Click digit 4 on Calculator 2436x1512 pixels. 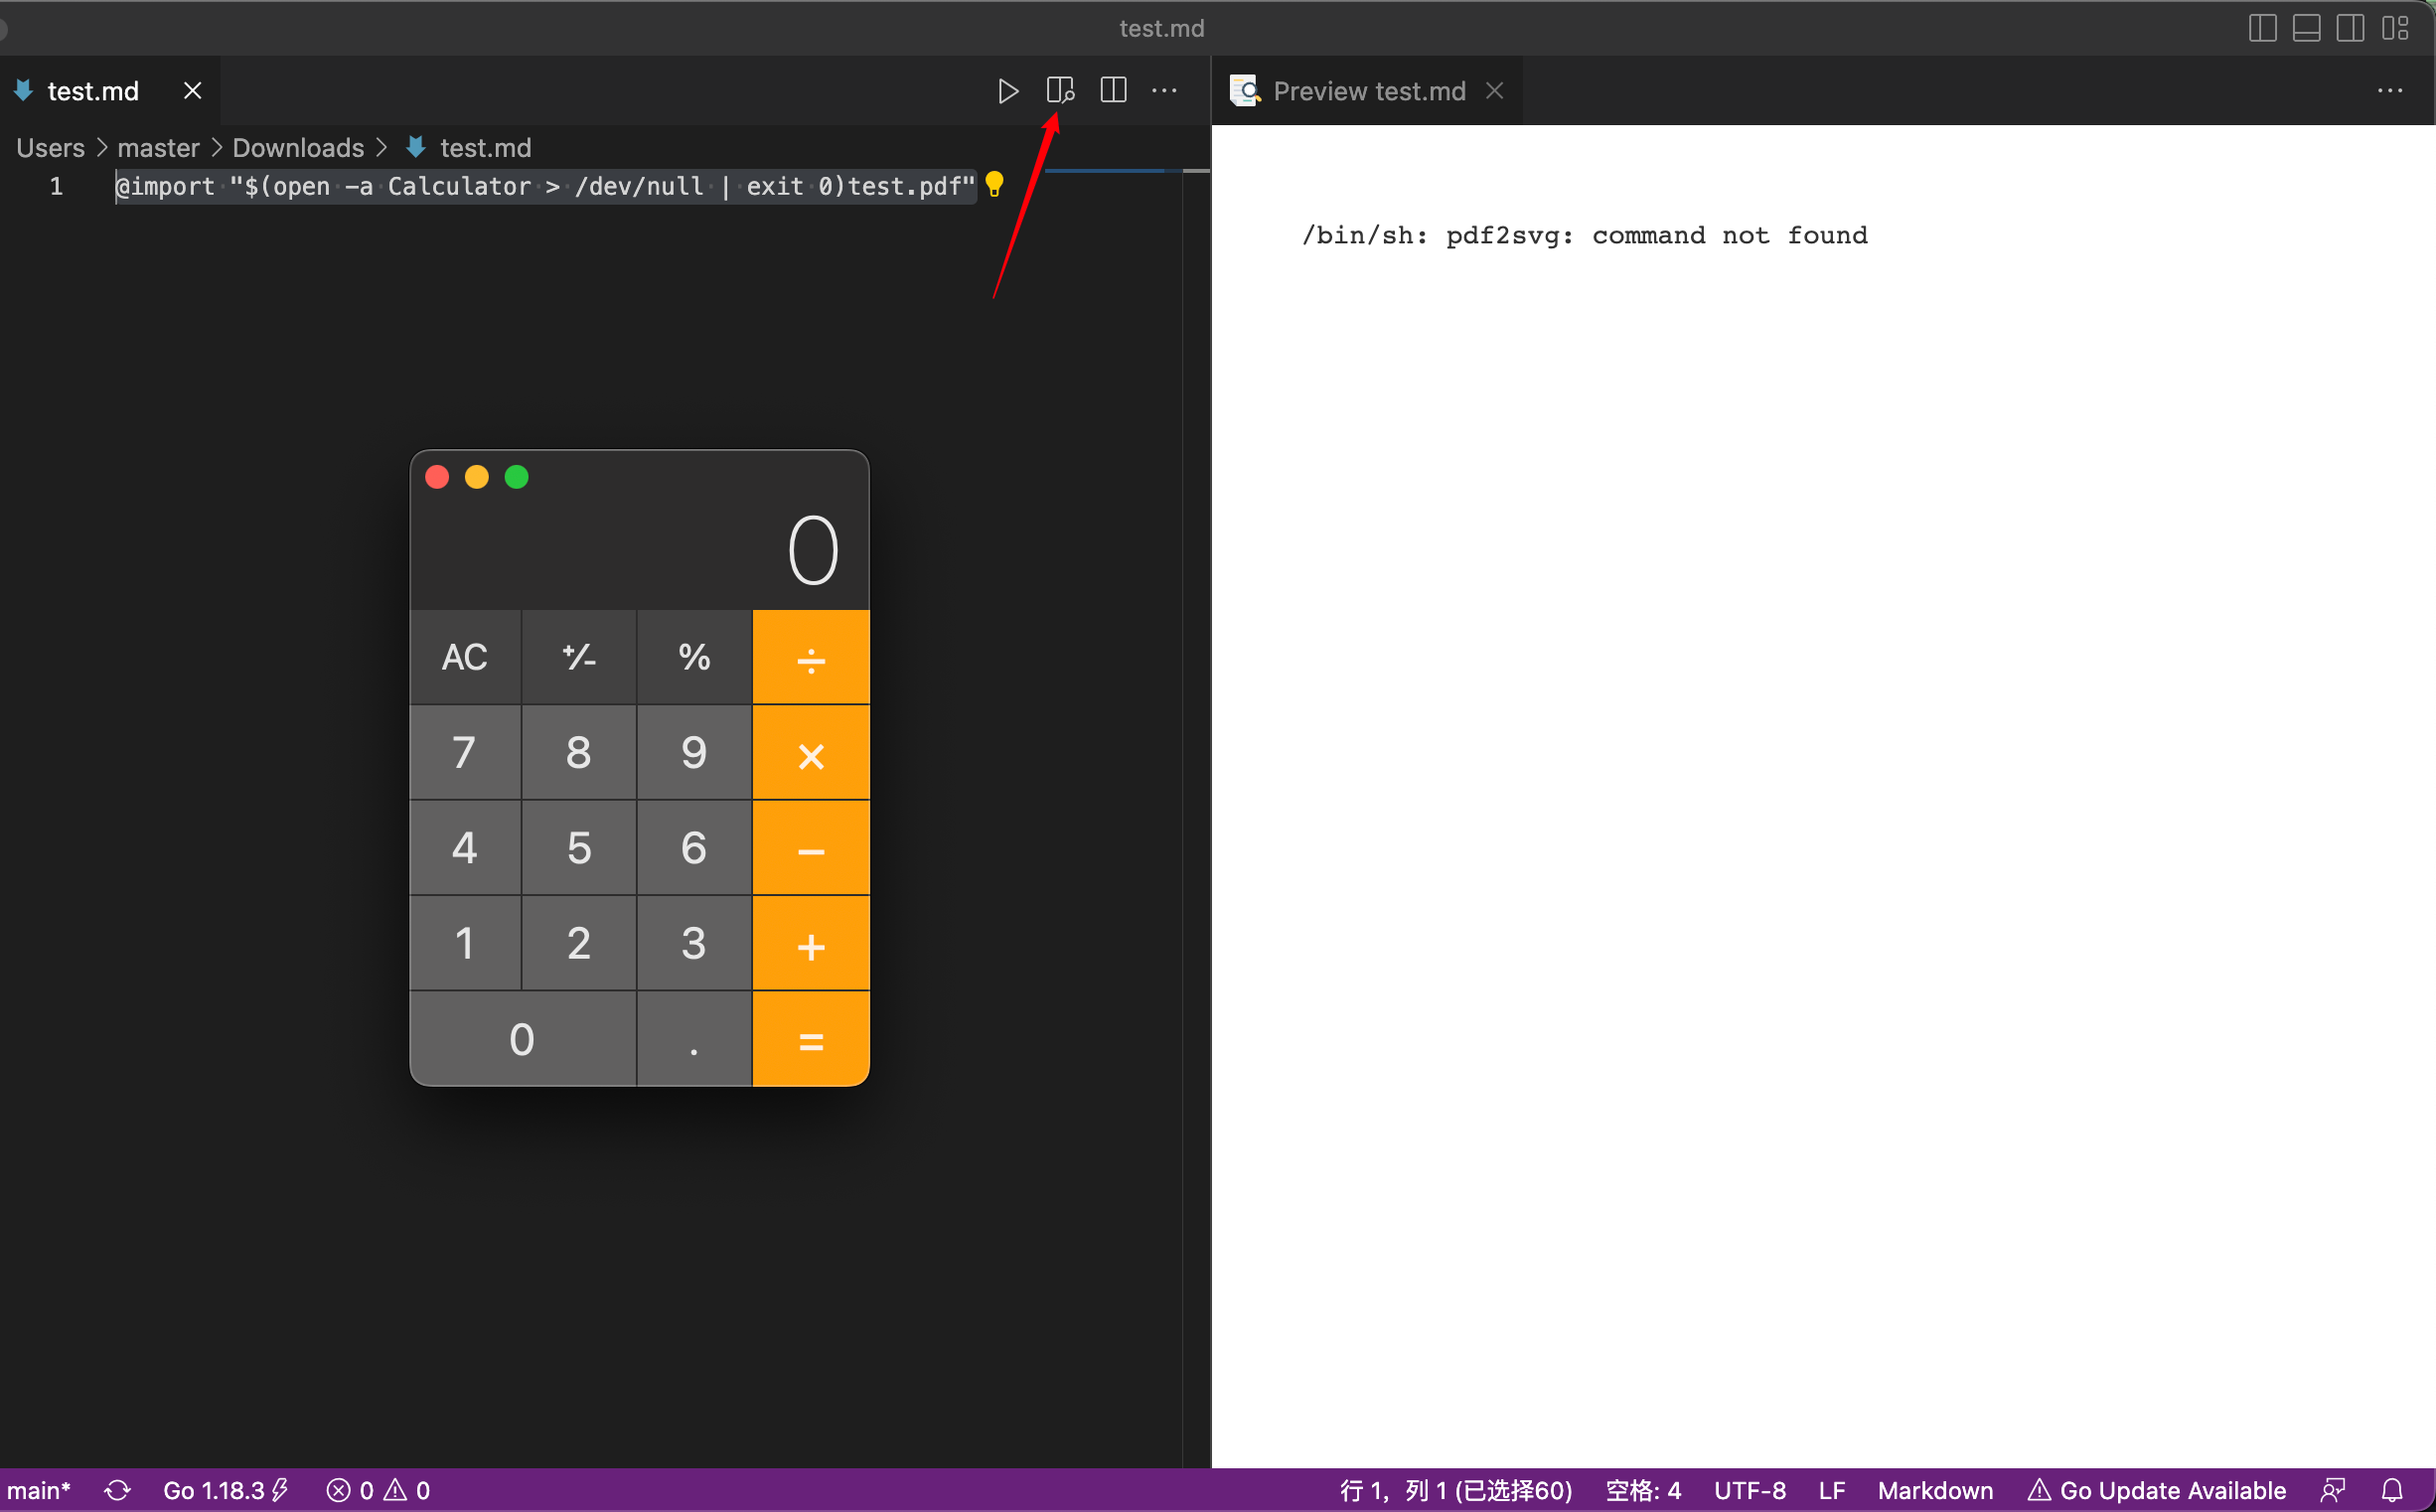point(465,848)
